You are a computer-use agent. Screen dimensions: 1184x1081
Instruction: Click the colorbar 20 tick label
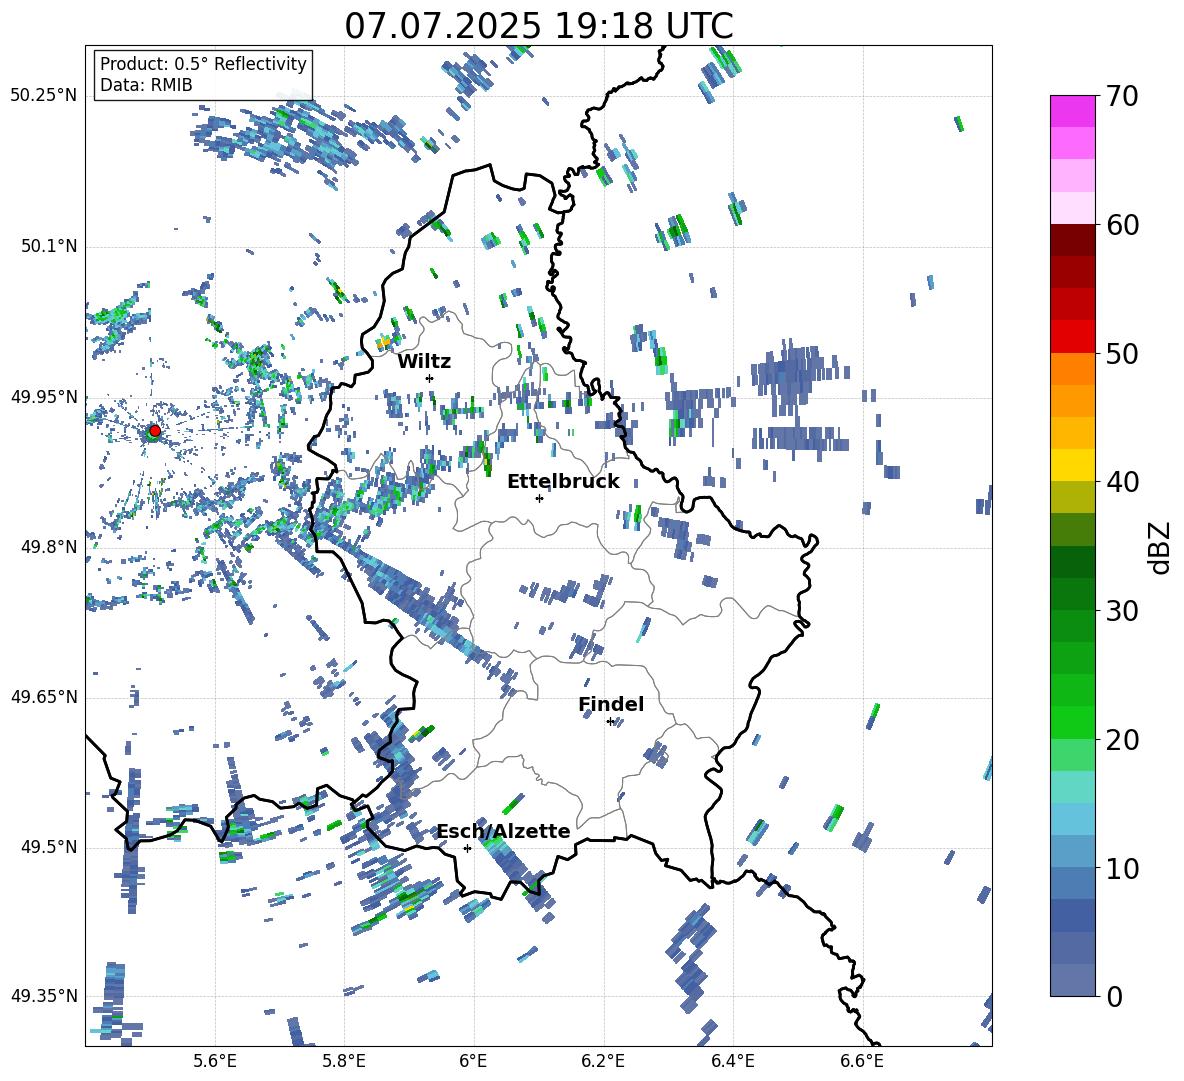(x=1122, y=740)
